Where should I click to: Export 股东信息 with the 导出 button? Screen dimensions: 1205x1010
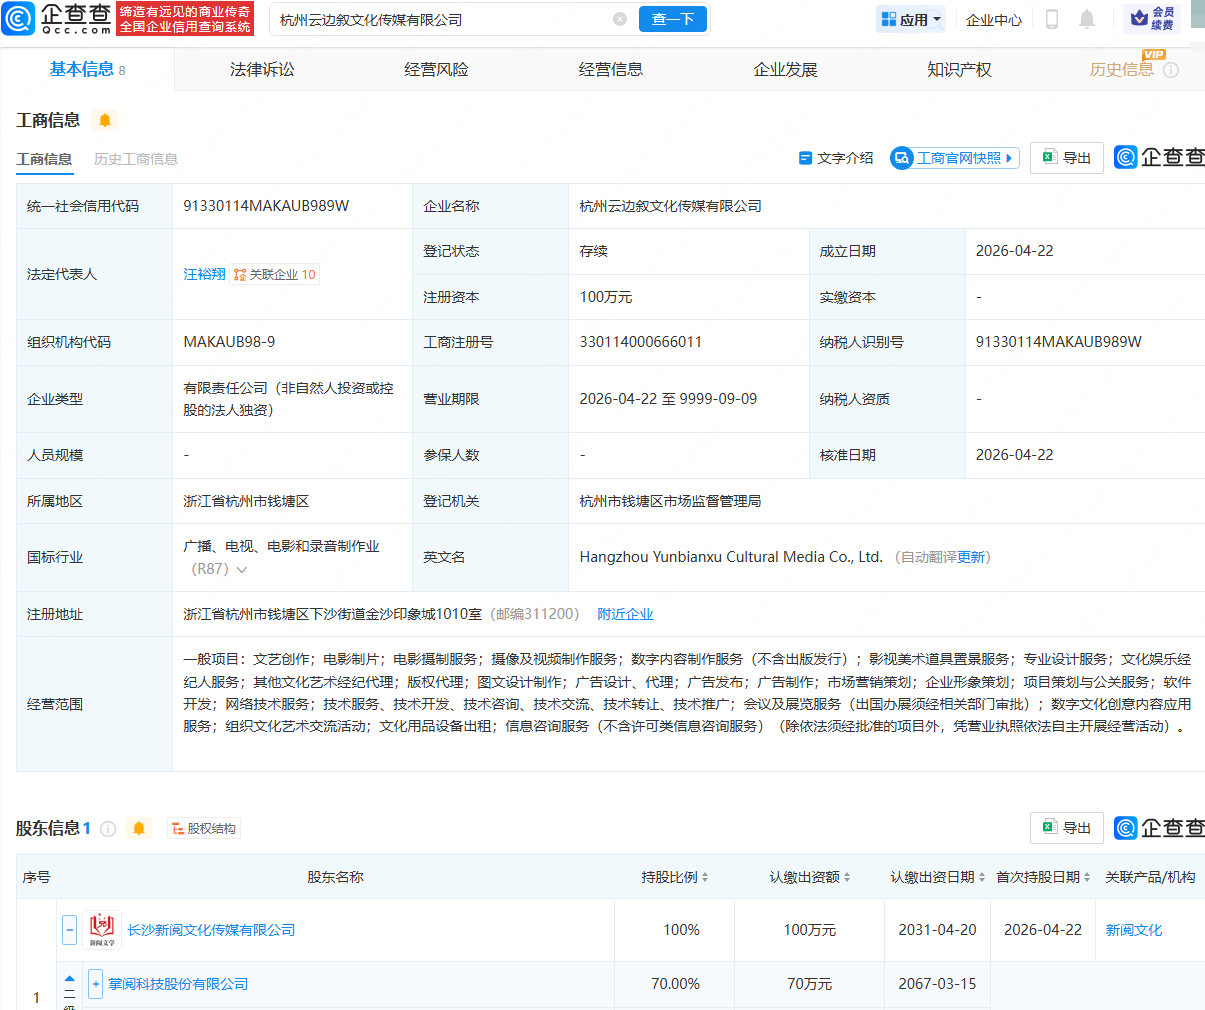pyautogui.click(x=1067, y=828)
